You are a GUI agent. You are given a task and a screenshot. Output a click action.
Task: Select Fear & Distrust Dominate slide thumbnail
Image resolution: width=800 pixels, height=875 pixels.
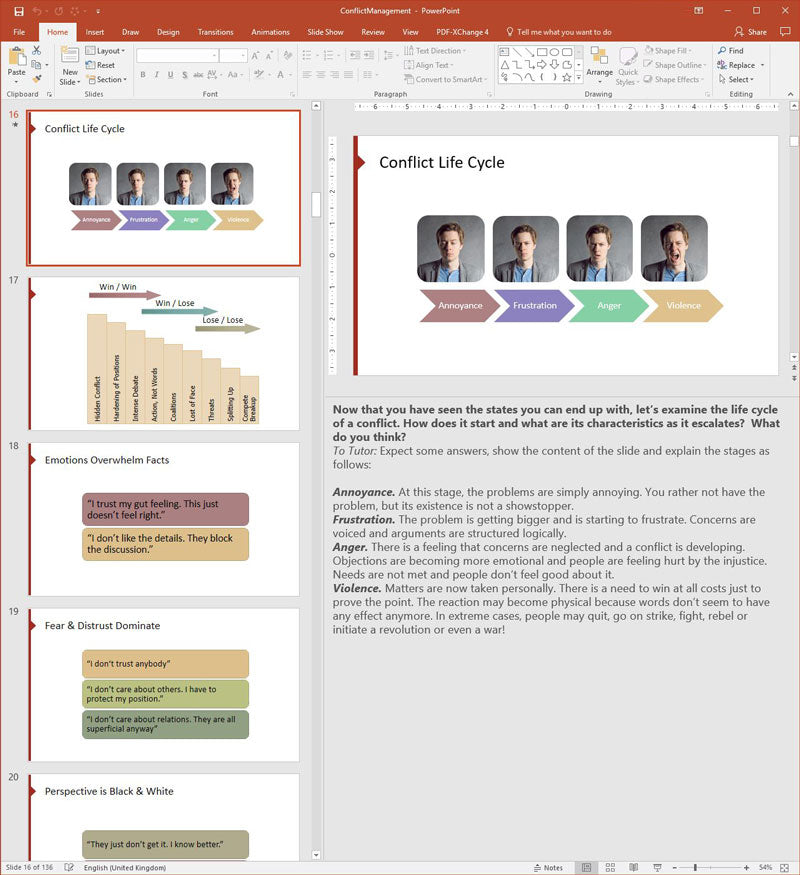tap(164, 685)
